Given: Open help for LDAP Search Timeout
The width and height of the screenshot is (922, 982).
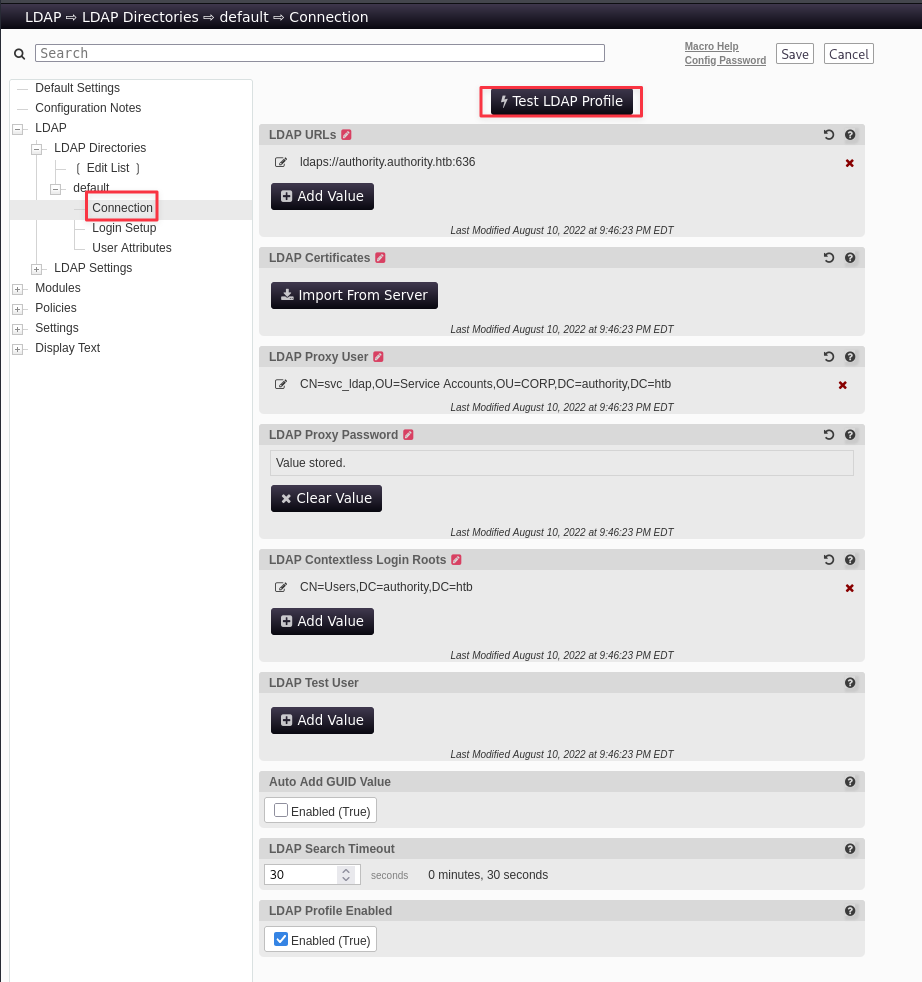Looking at the screenshot, I should coord(850,849).
